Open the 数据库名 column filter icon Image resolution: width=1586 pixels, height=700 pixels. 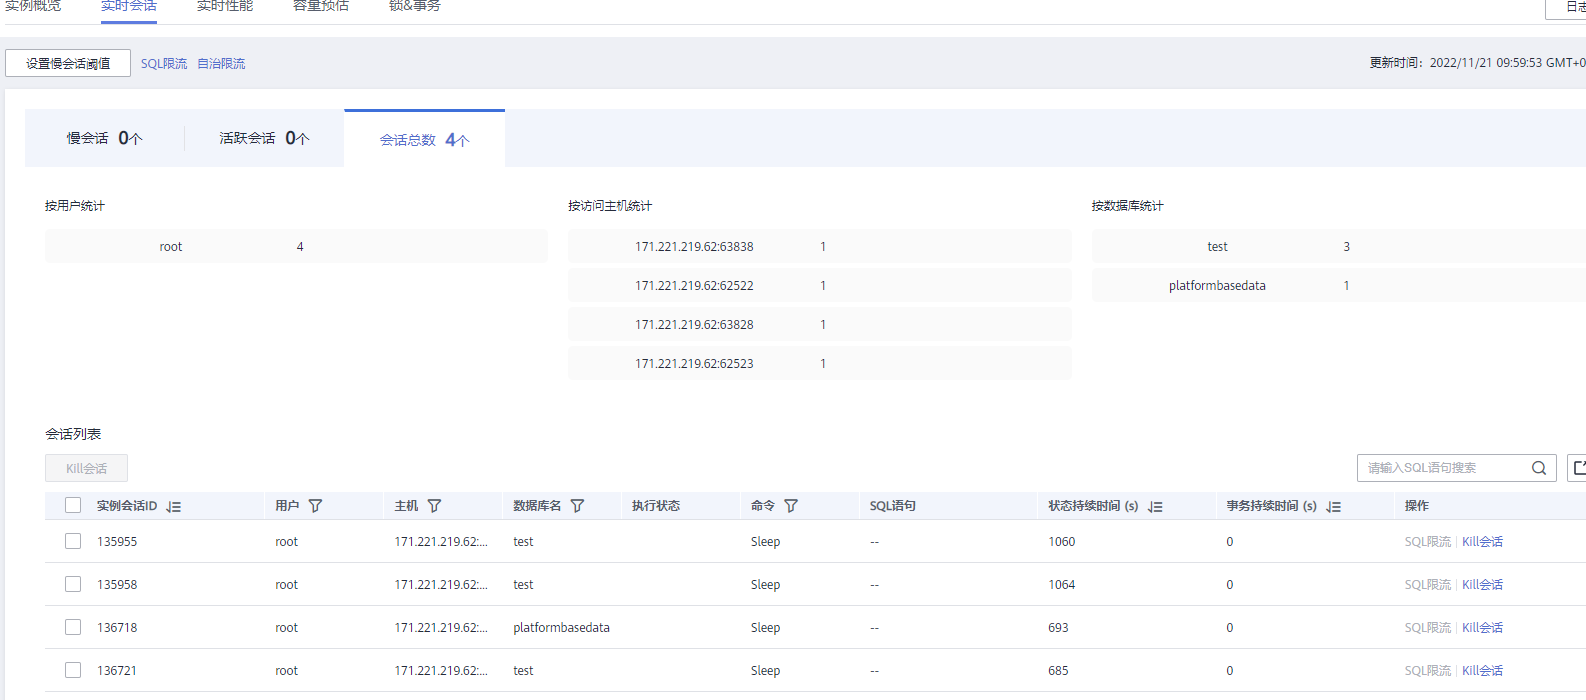coord(577,506)
